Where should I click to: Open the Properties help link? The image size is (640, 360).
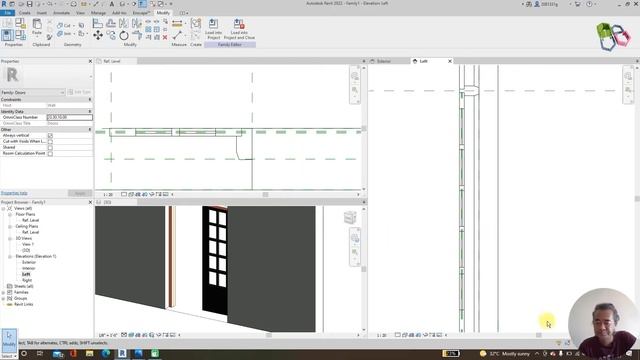point(14,193)
